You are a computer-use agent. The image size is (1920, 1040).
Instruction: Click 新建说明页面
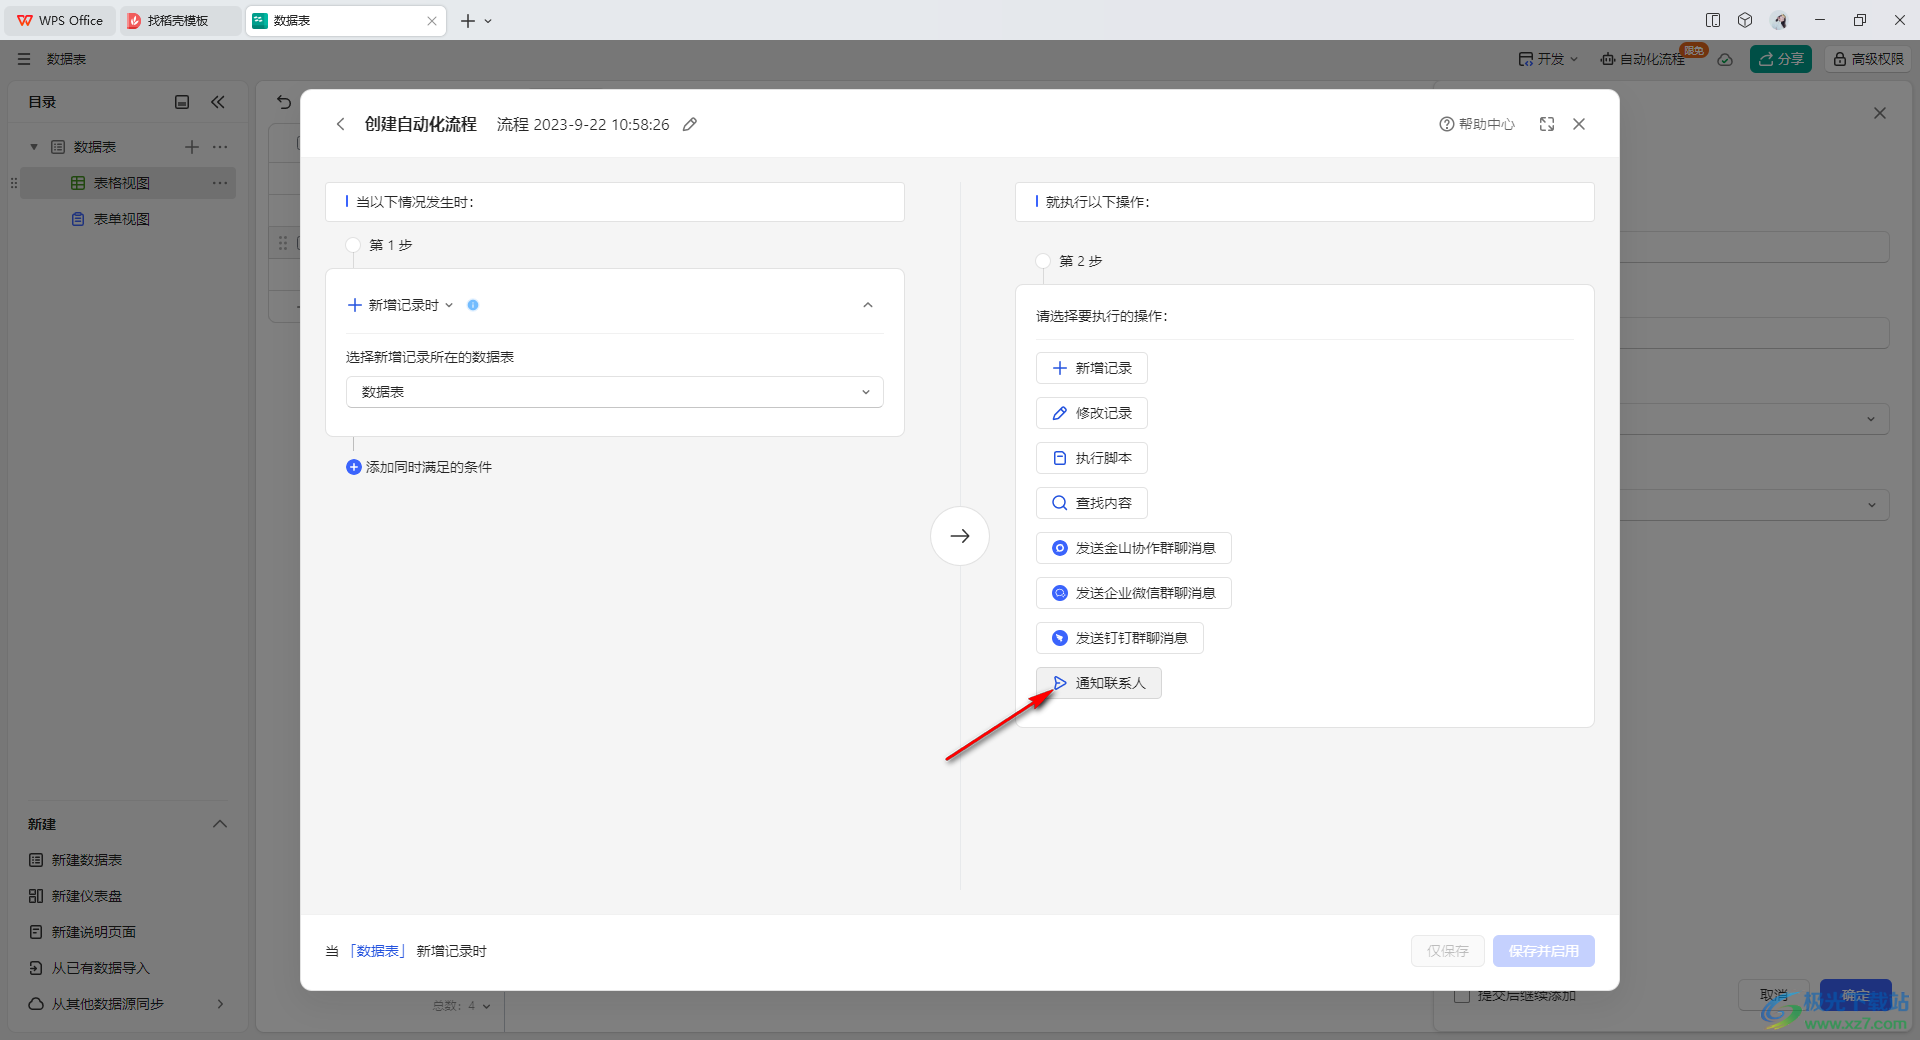click(x=83, y=932)
